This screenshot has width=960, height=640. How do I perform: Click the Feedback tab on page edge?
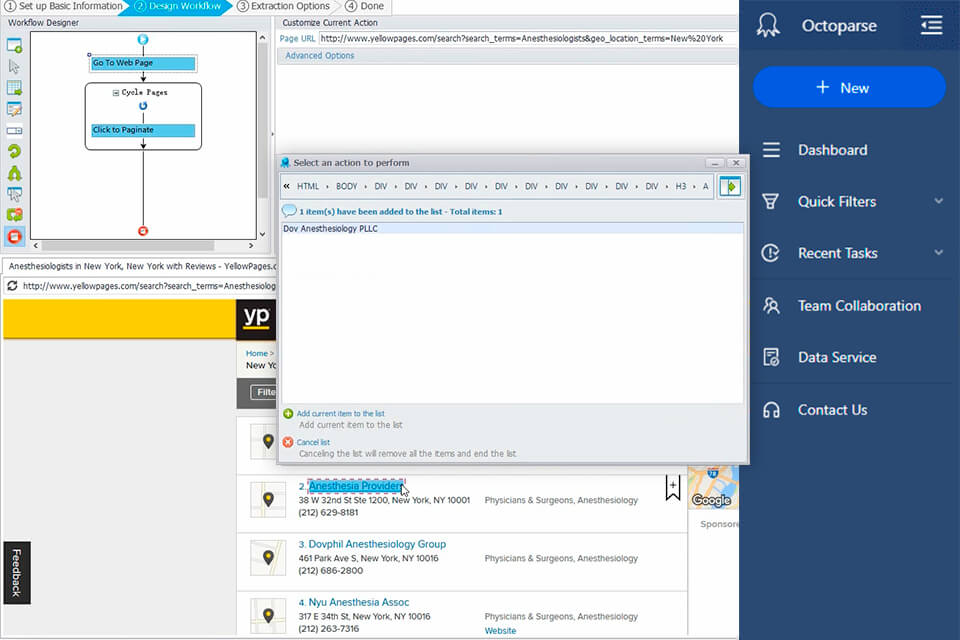(x=17, y=573)
